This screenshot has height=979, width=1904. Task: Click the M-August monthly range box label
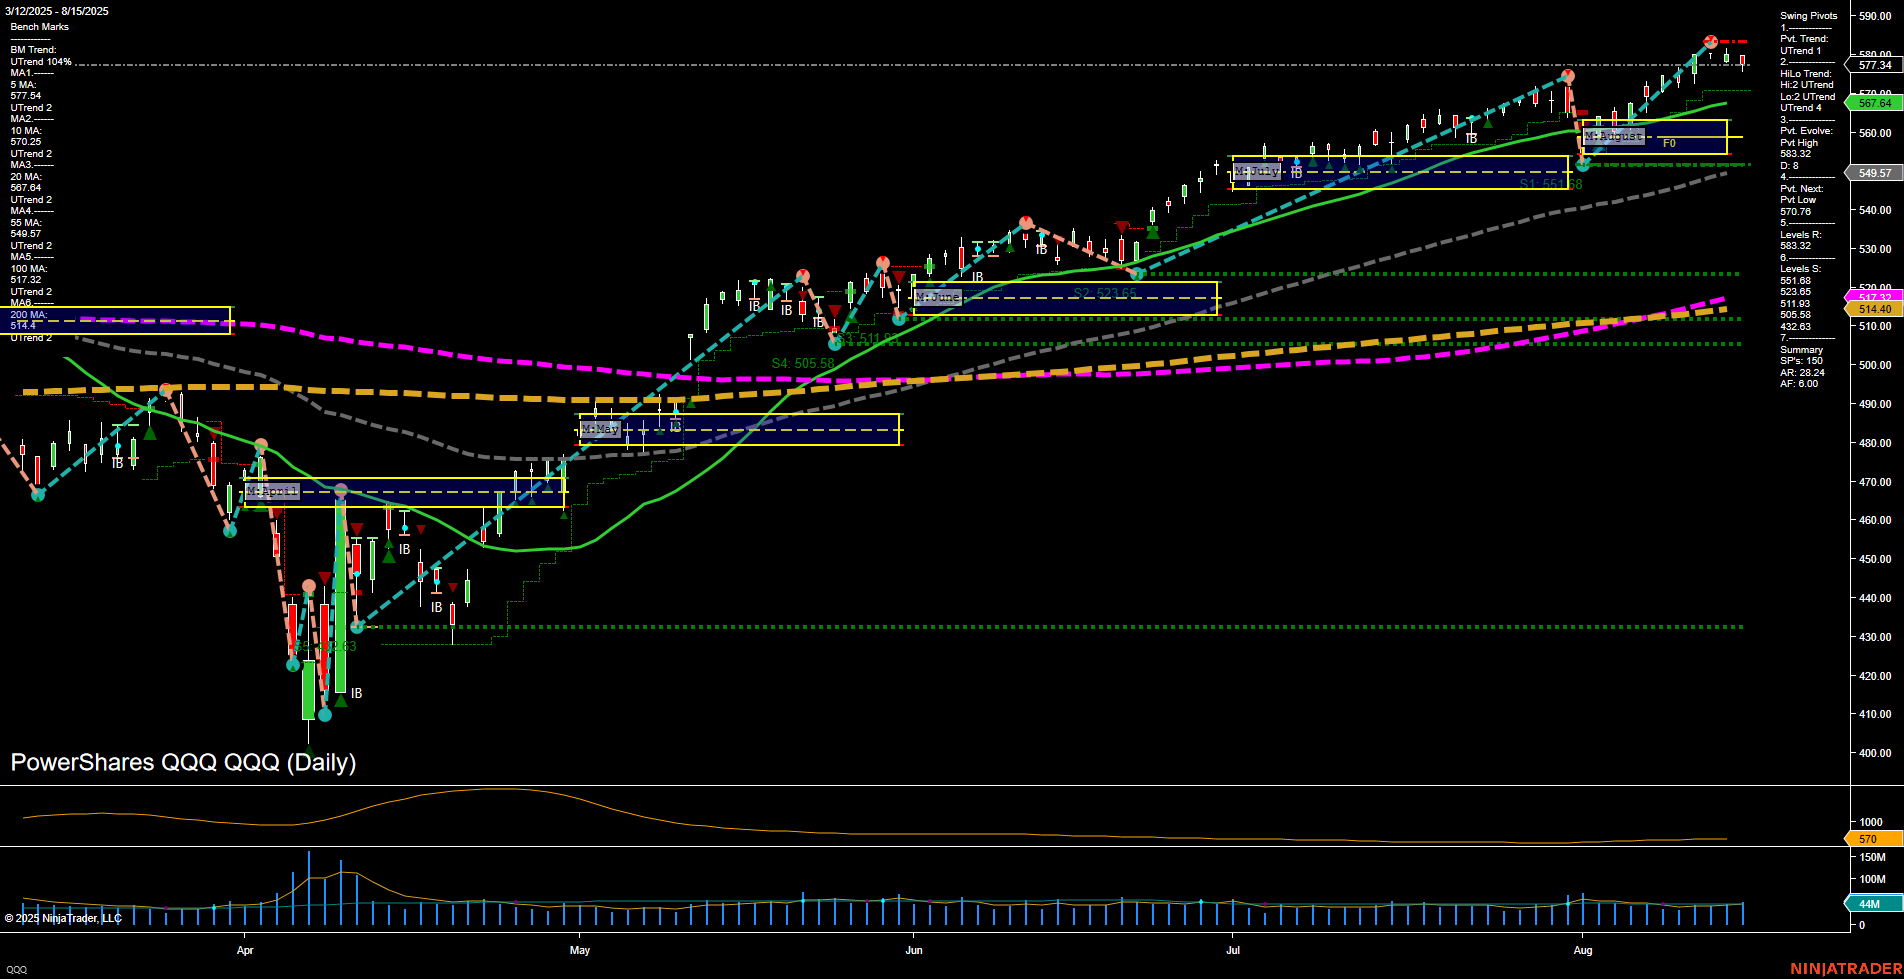(1612, 136)
